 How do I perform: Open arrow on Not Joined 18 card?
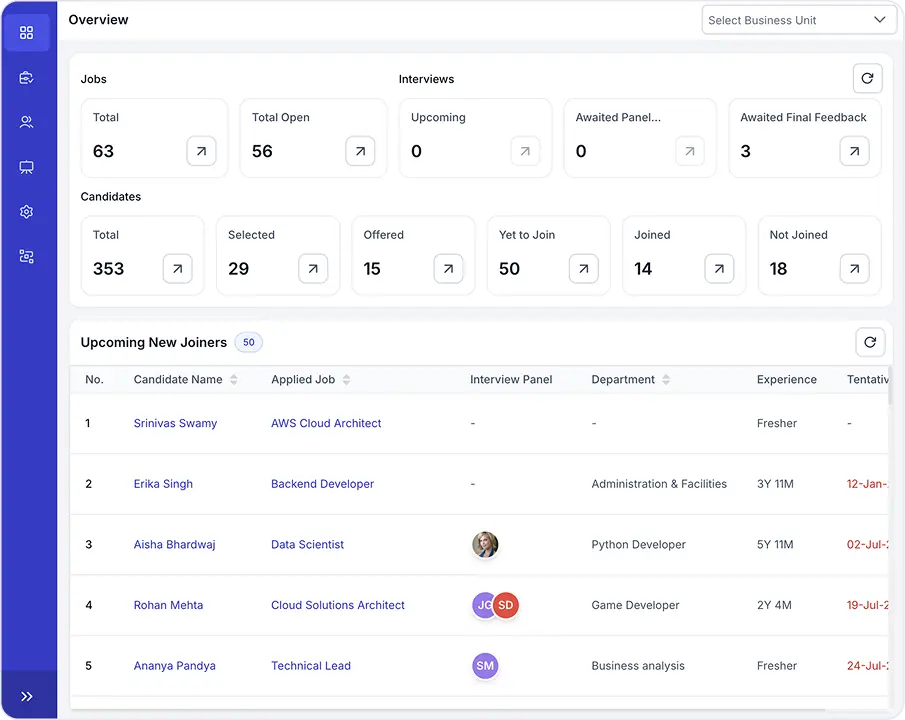[854, 268]
